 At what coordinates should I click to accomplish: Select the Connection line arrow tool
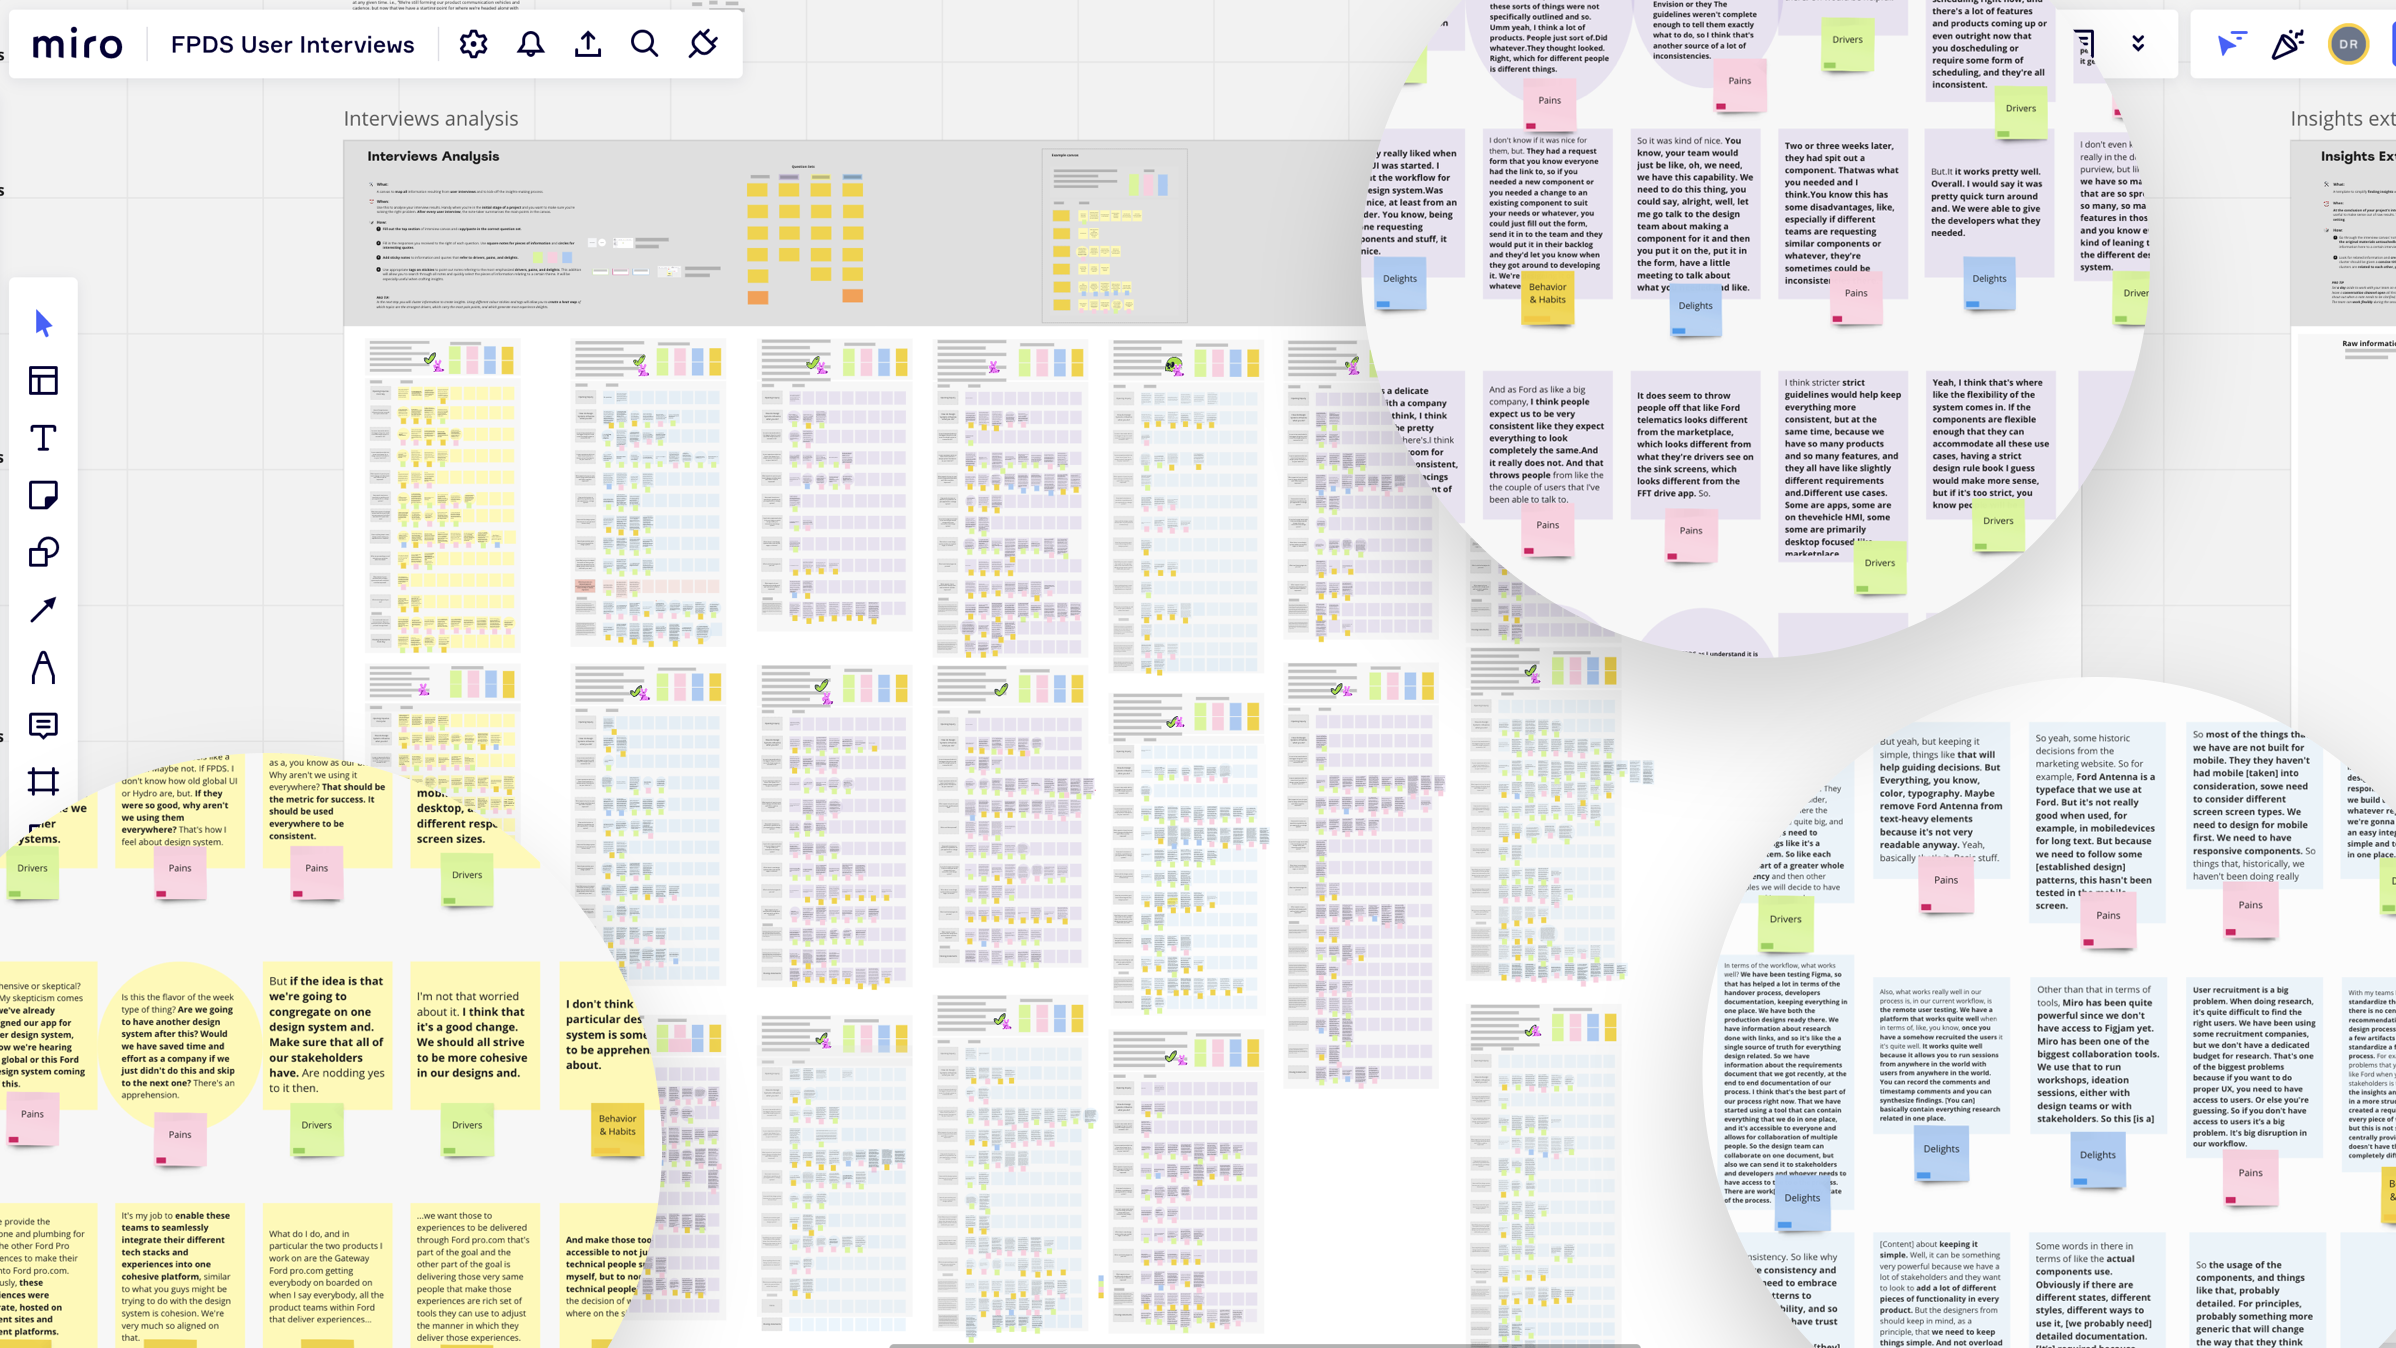pyautogui.click(x=43, y=609)
